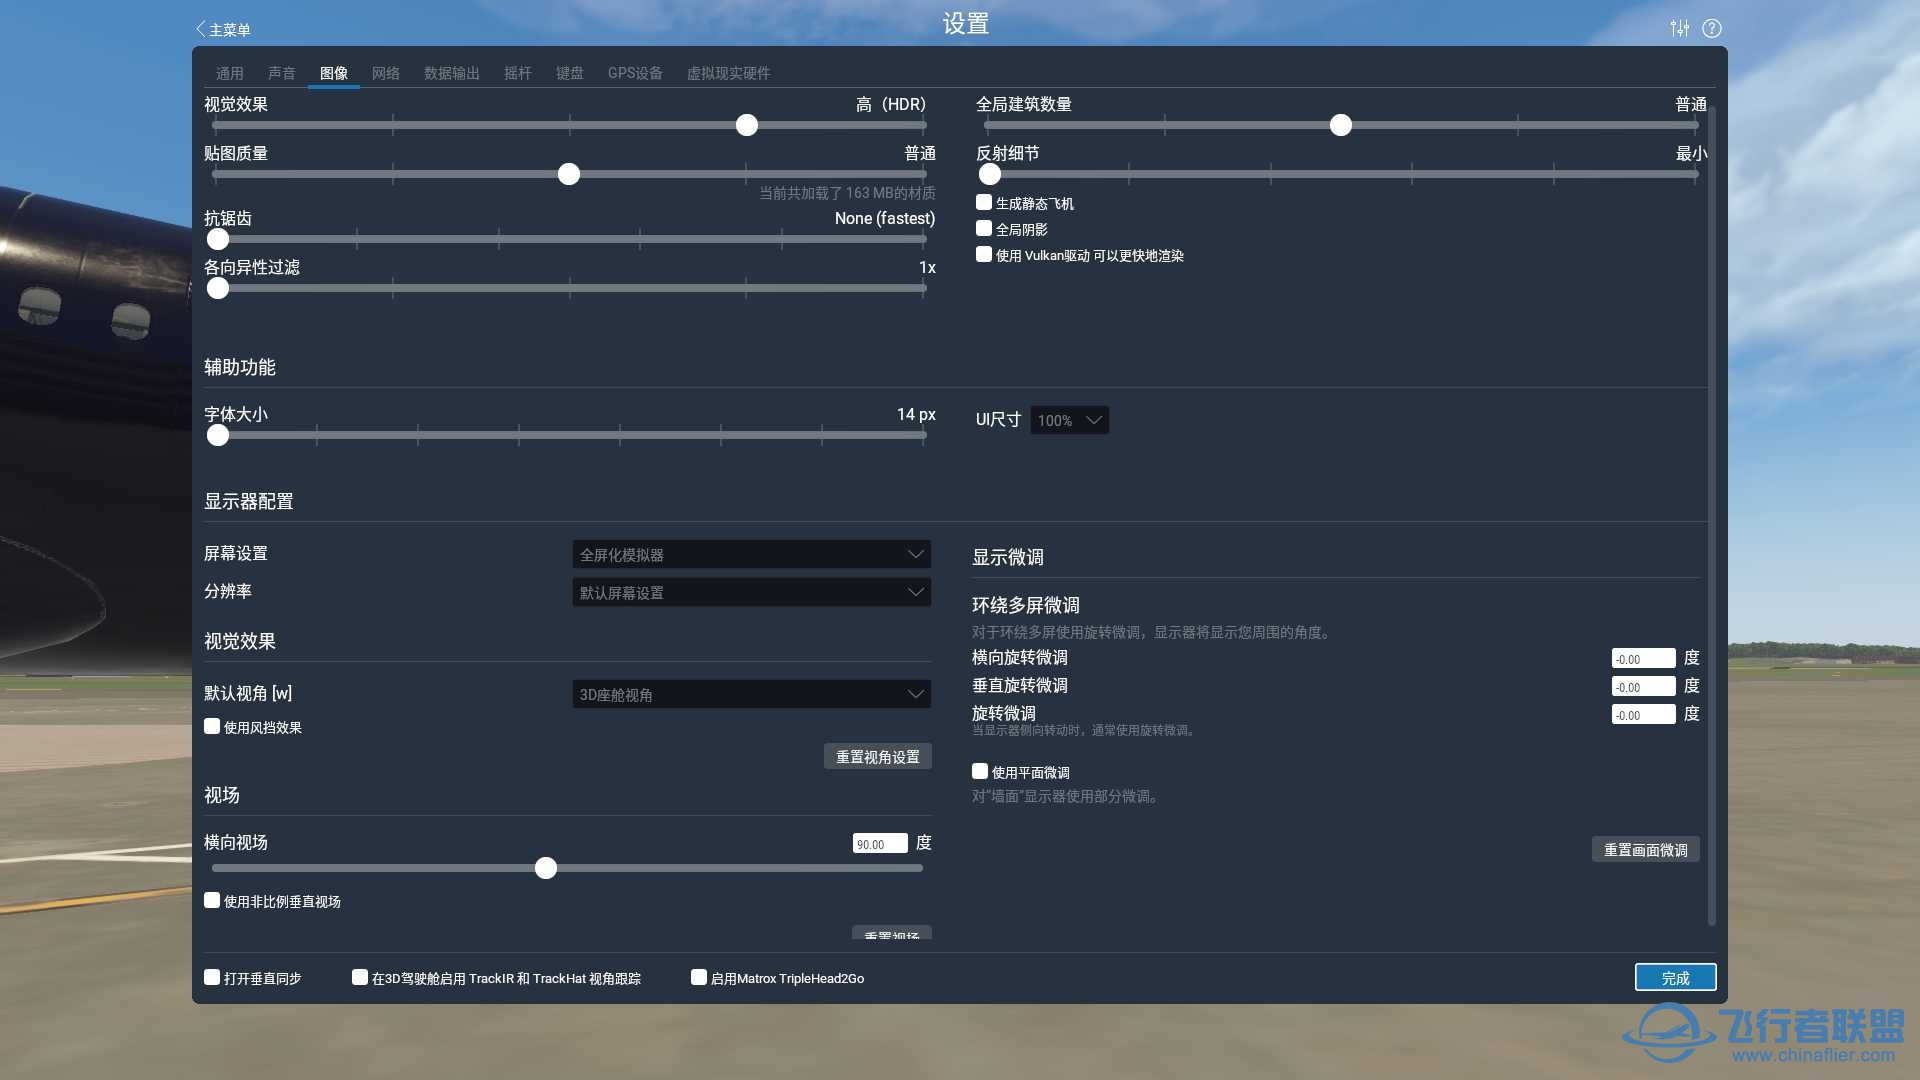Enable 生成静态飞机 checkbox
1920x1080 pixels.
tap(984, 202)
